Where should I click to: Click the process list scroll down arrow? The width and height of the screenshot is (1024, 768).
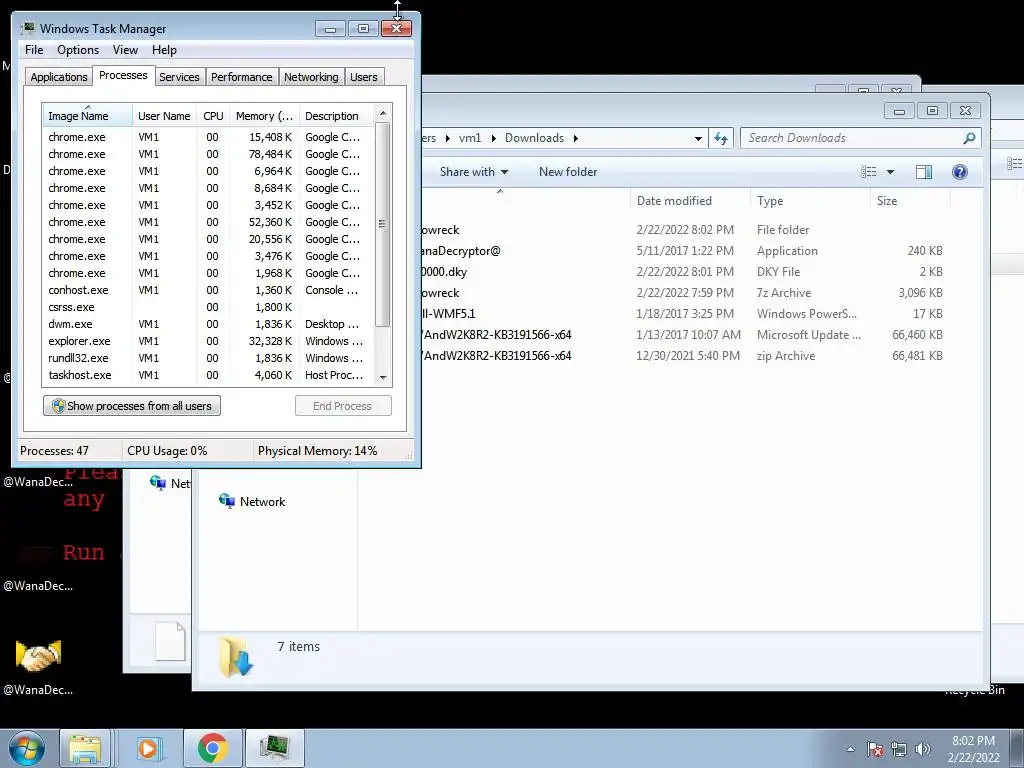coord(383,377)
